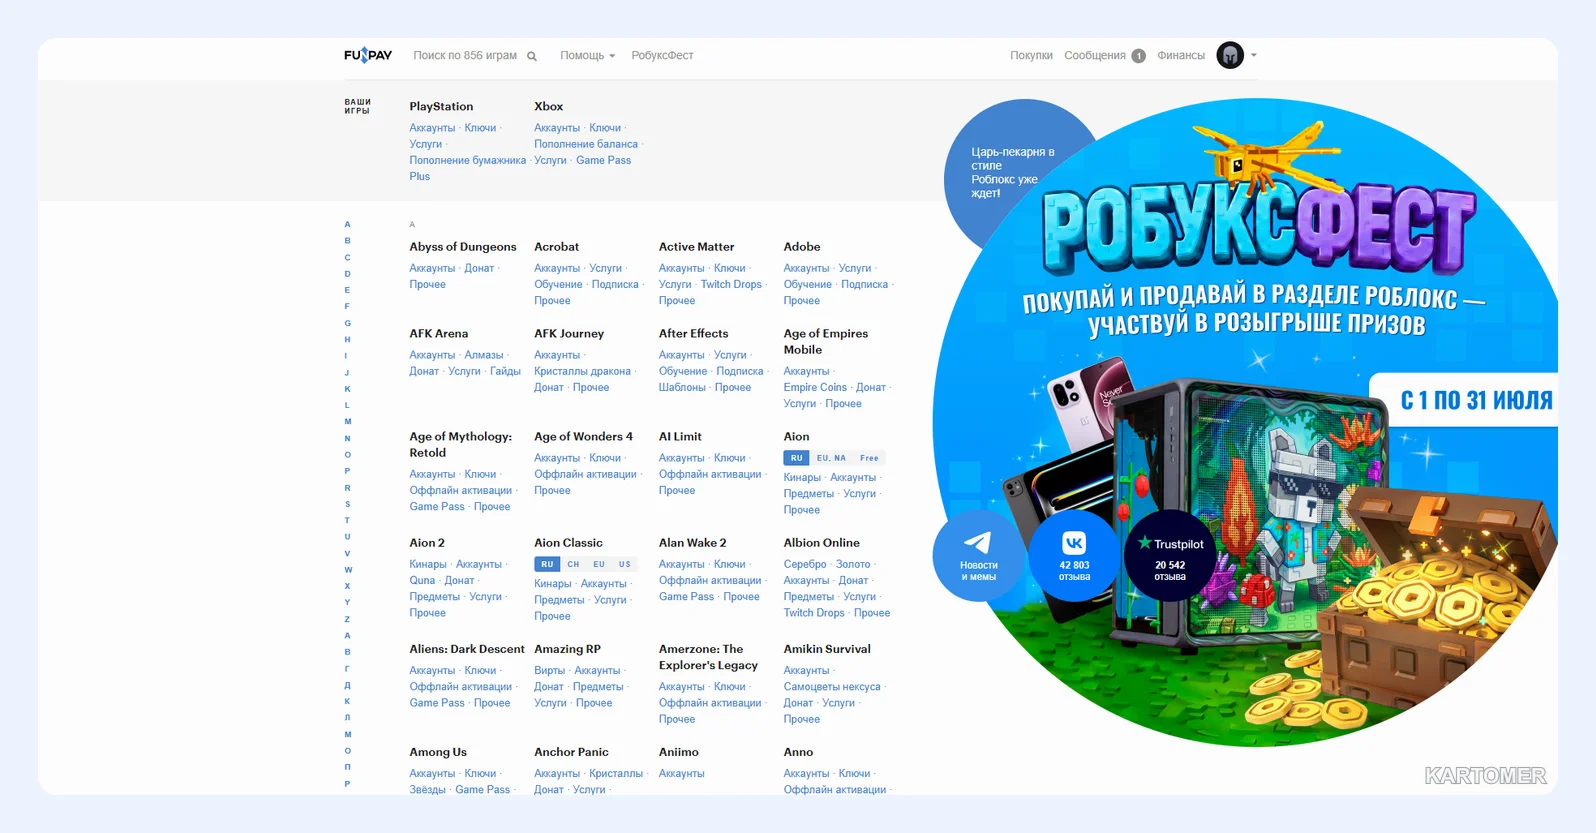Screen dimensions: 1596x833
Task: Open Сообщения in the header
Action: click(1095, 56)
